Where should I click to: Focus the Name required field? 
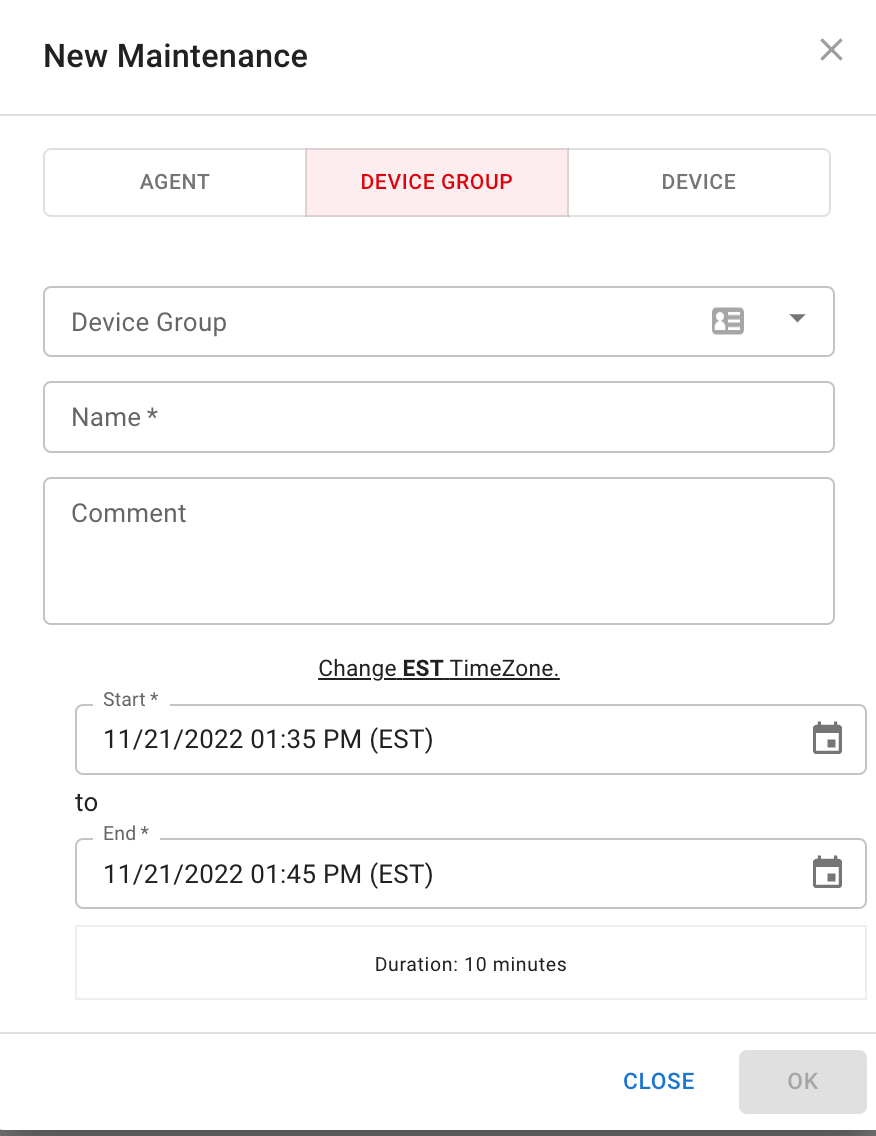coord(438,417)
